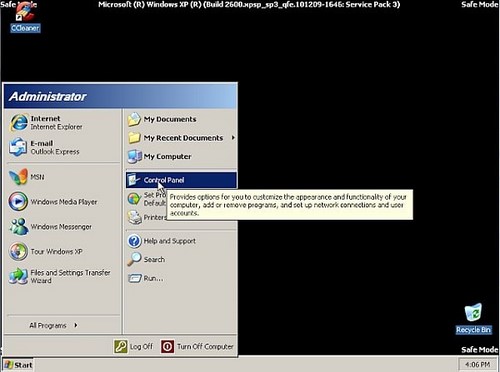Viewport: 500px width, 372px height.
Task: Click the Recycle Bin text label on desktop
Action: (x=473, y=330)
